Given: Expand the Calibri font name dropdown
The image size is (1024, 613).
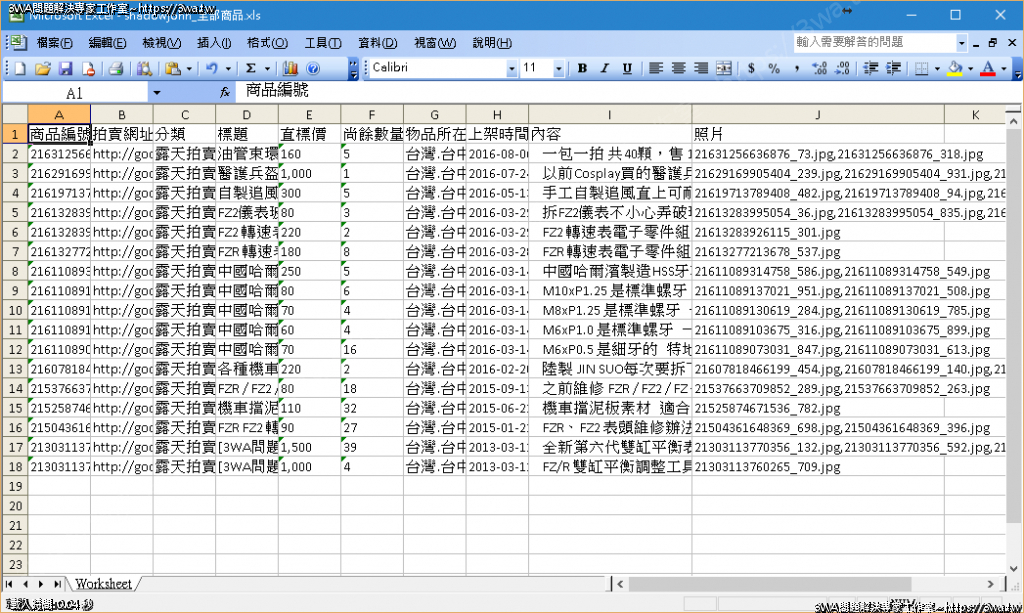Looking at the screenshot, I should pos(512,69).
